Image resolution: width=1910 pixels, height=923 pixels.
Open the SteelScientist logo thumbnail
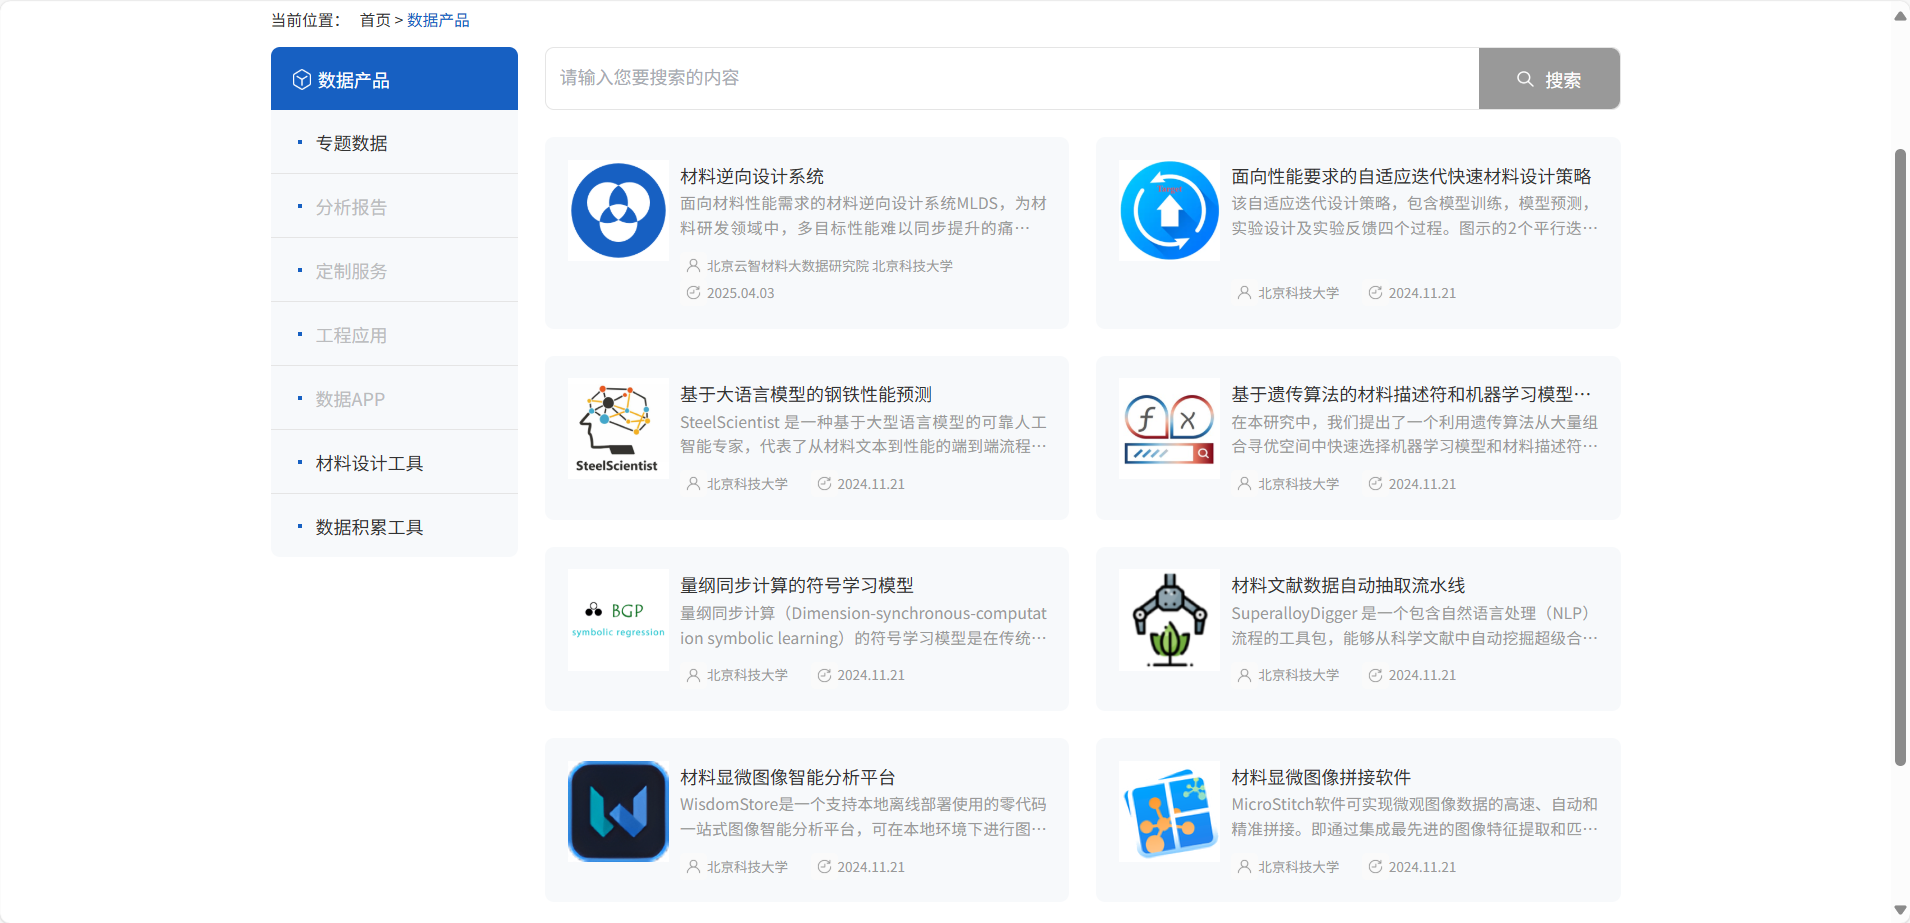(618, 428)
